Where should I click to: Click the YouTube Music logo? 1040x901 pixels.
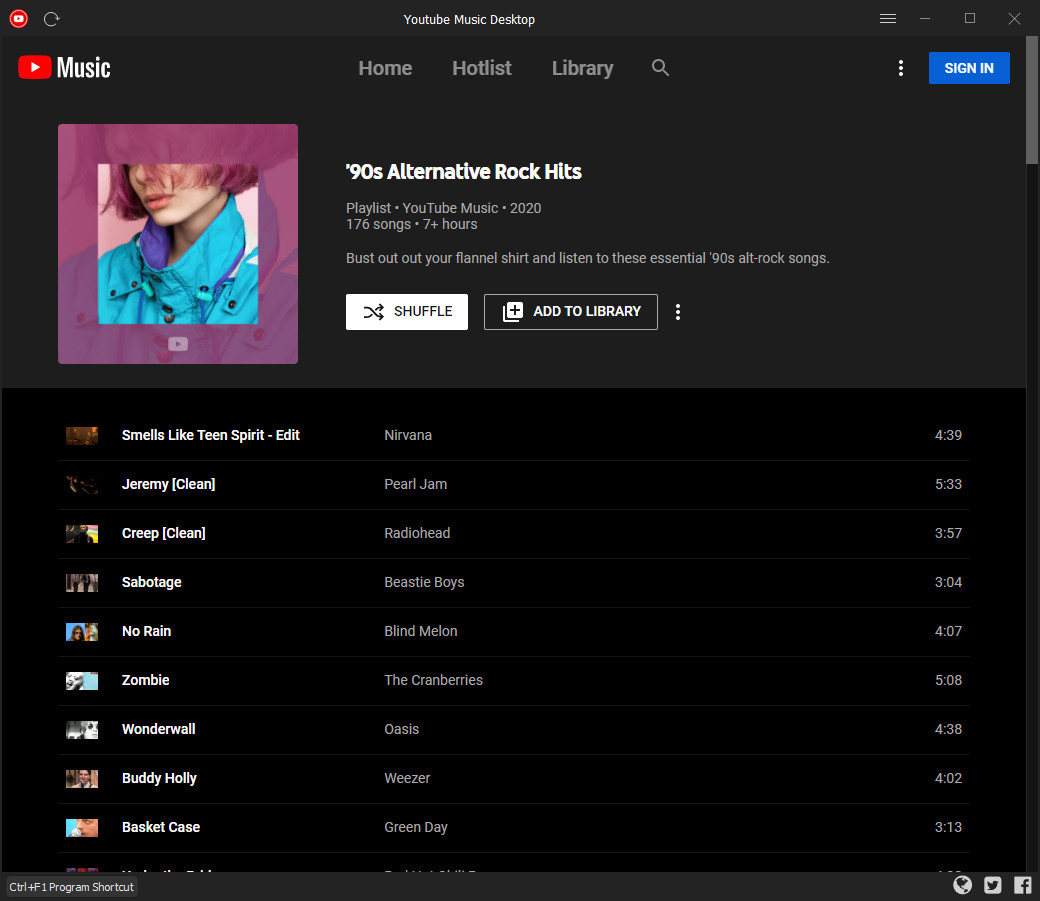tap(64, 68)
